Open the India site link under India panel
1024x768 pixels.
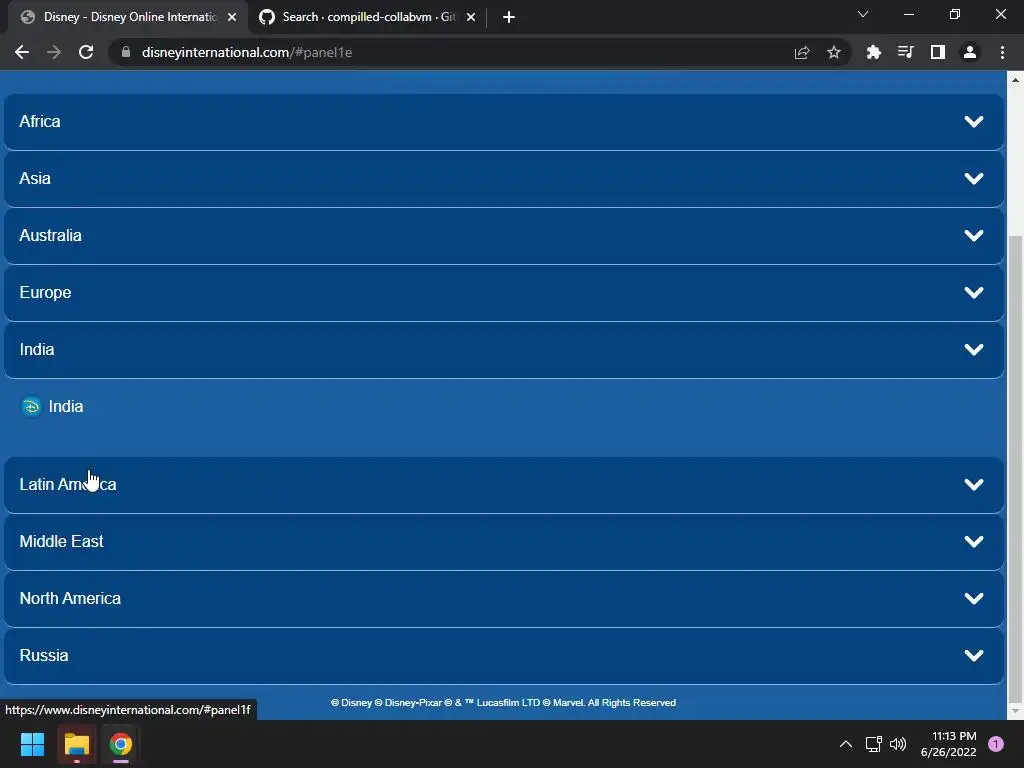pos(66,406)
